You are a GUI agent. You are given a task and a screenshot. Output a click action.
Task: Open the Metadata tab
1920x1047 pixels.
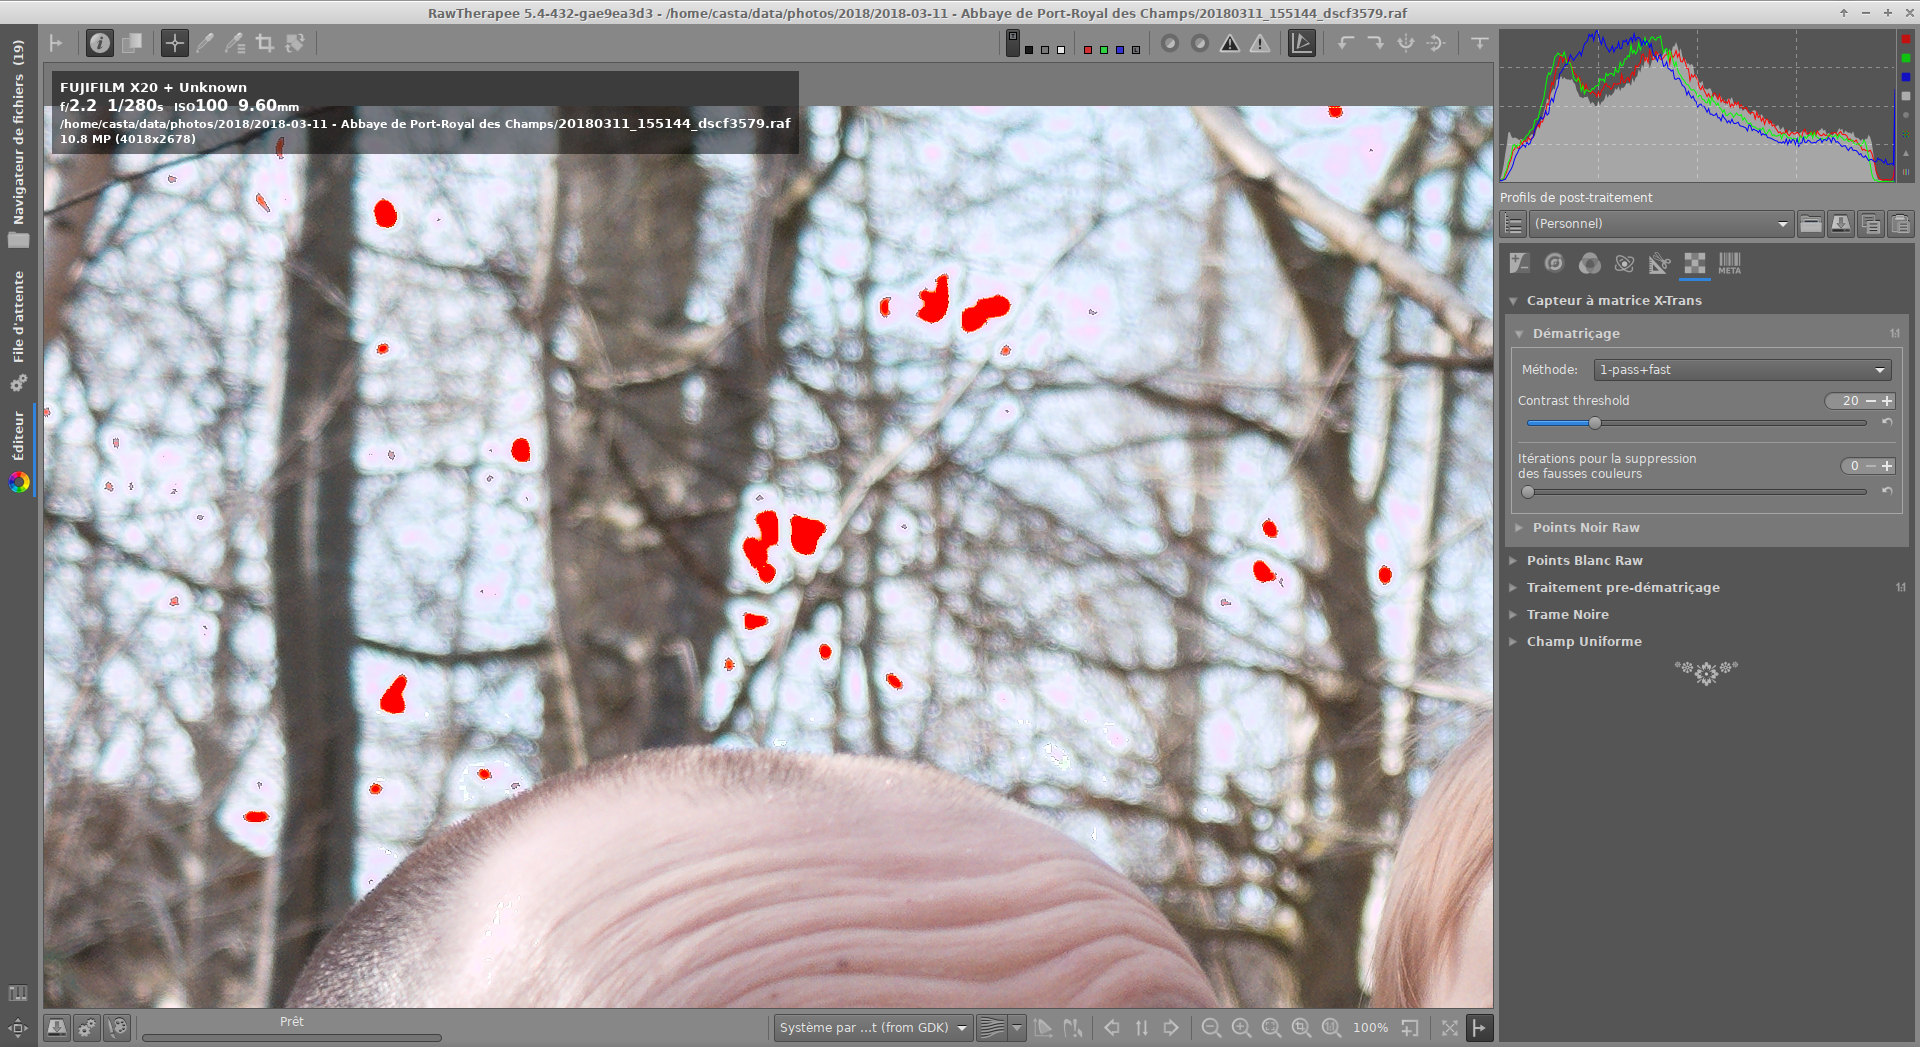click(1729, 263)
